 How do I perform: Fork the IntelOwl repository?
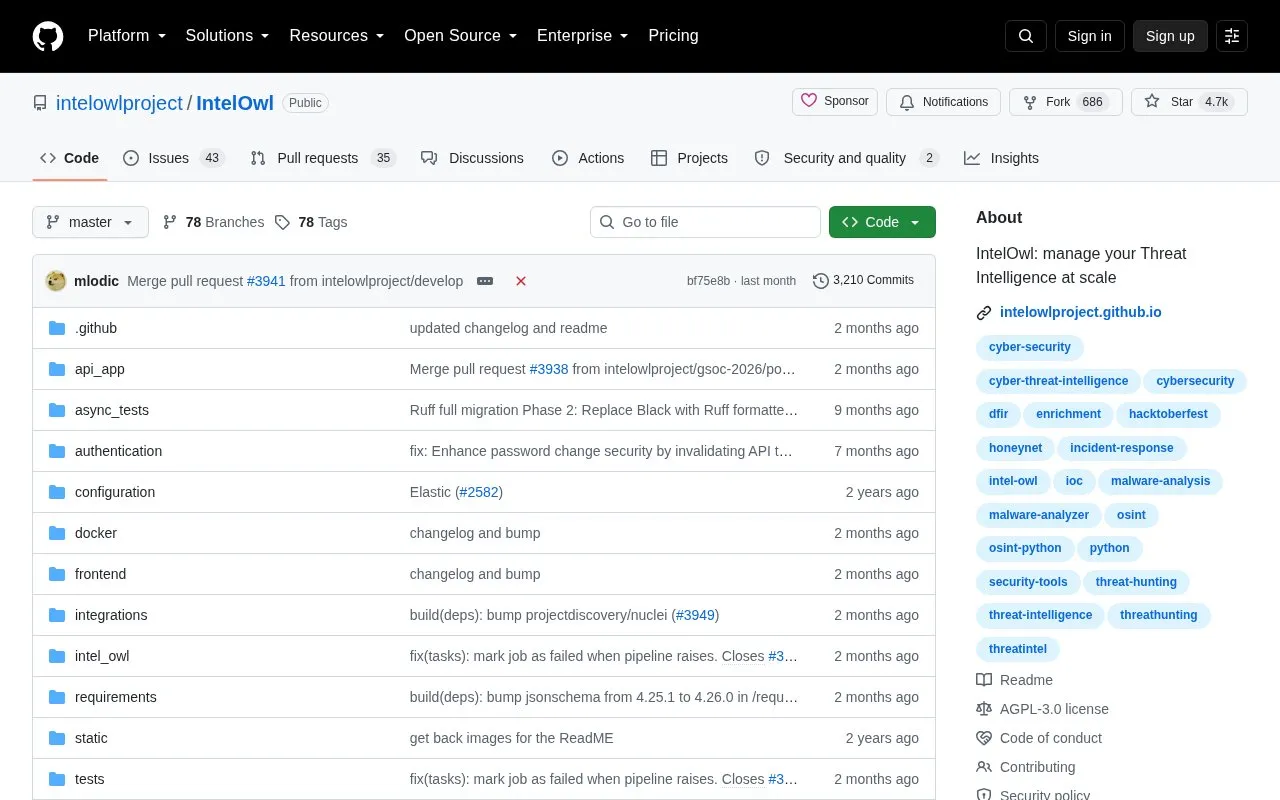[1064, 102]
